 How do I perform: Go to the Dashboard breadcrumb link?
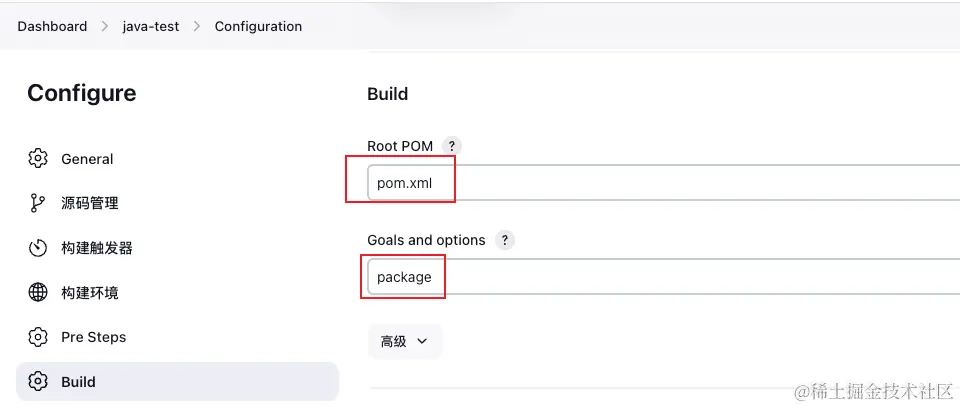tap(52, 27)
